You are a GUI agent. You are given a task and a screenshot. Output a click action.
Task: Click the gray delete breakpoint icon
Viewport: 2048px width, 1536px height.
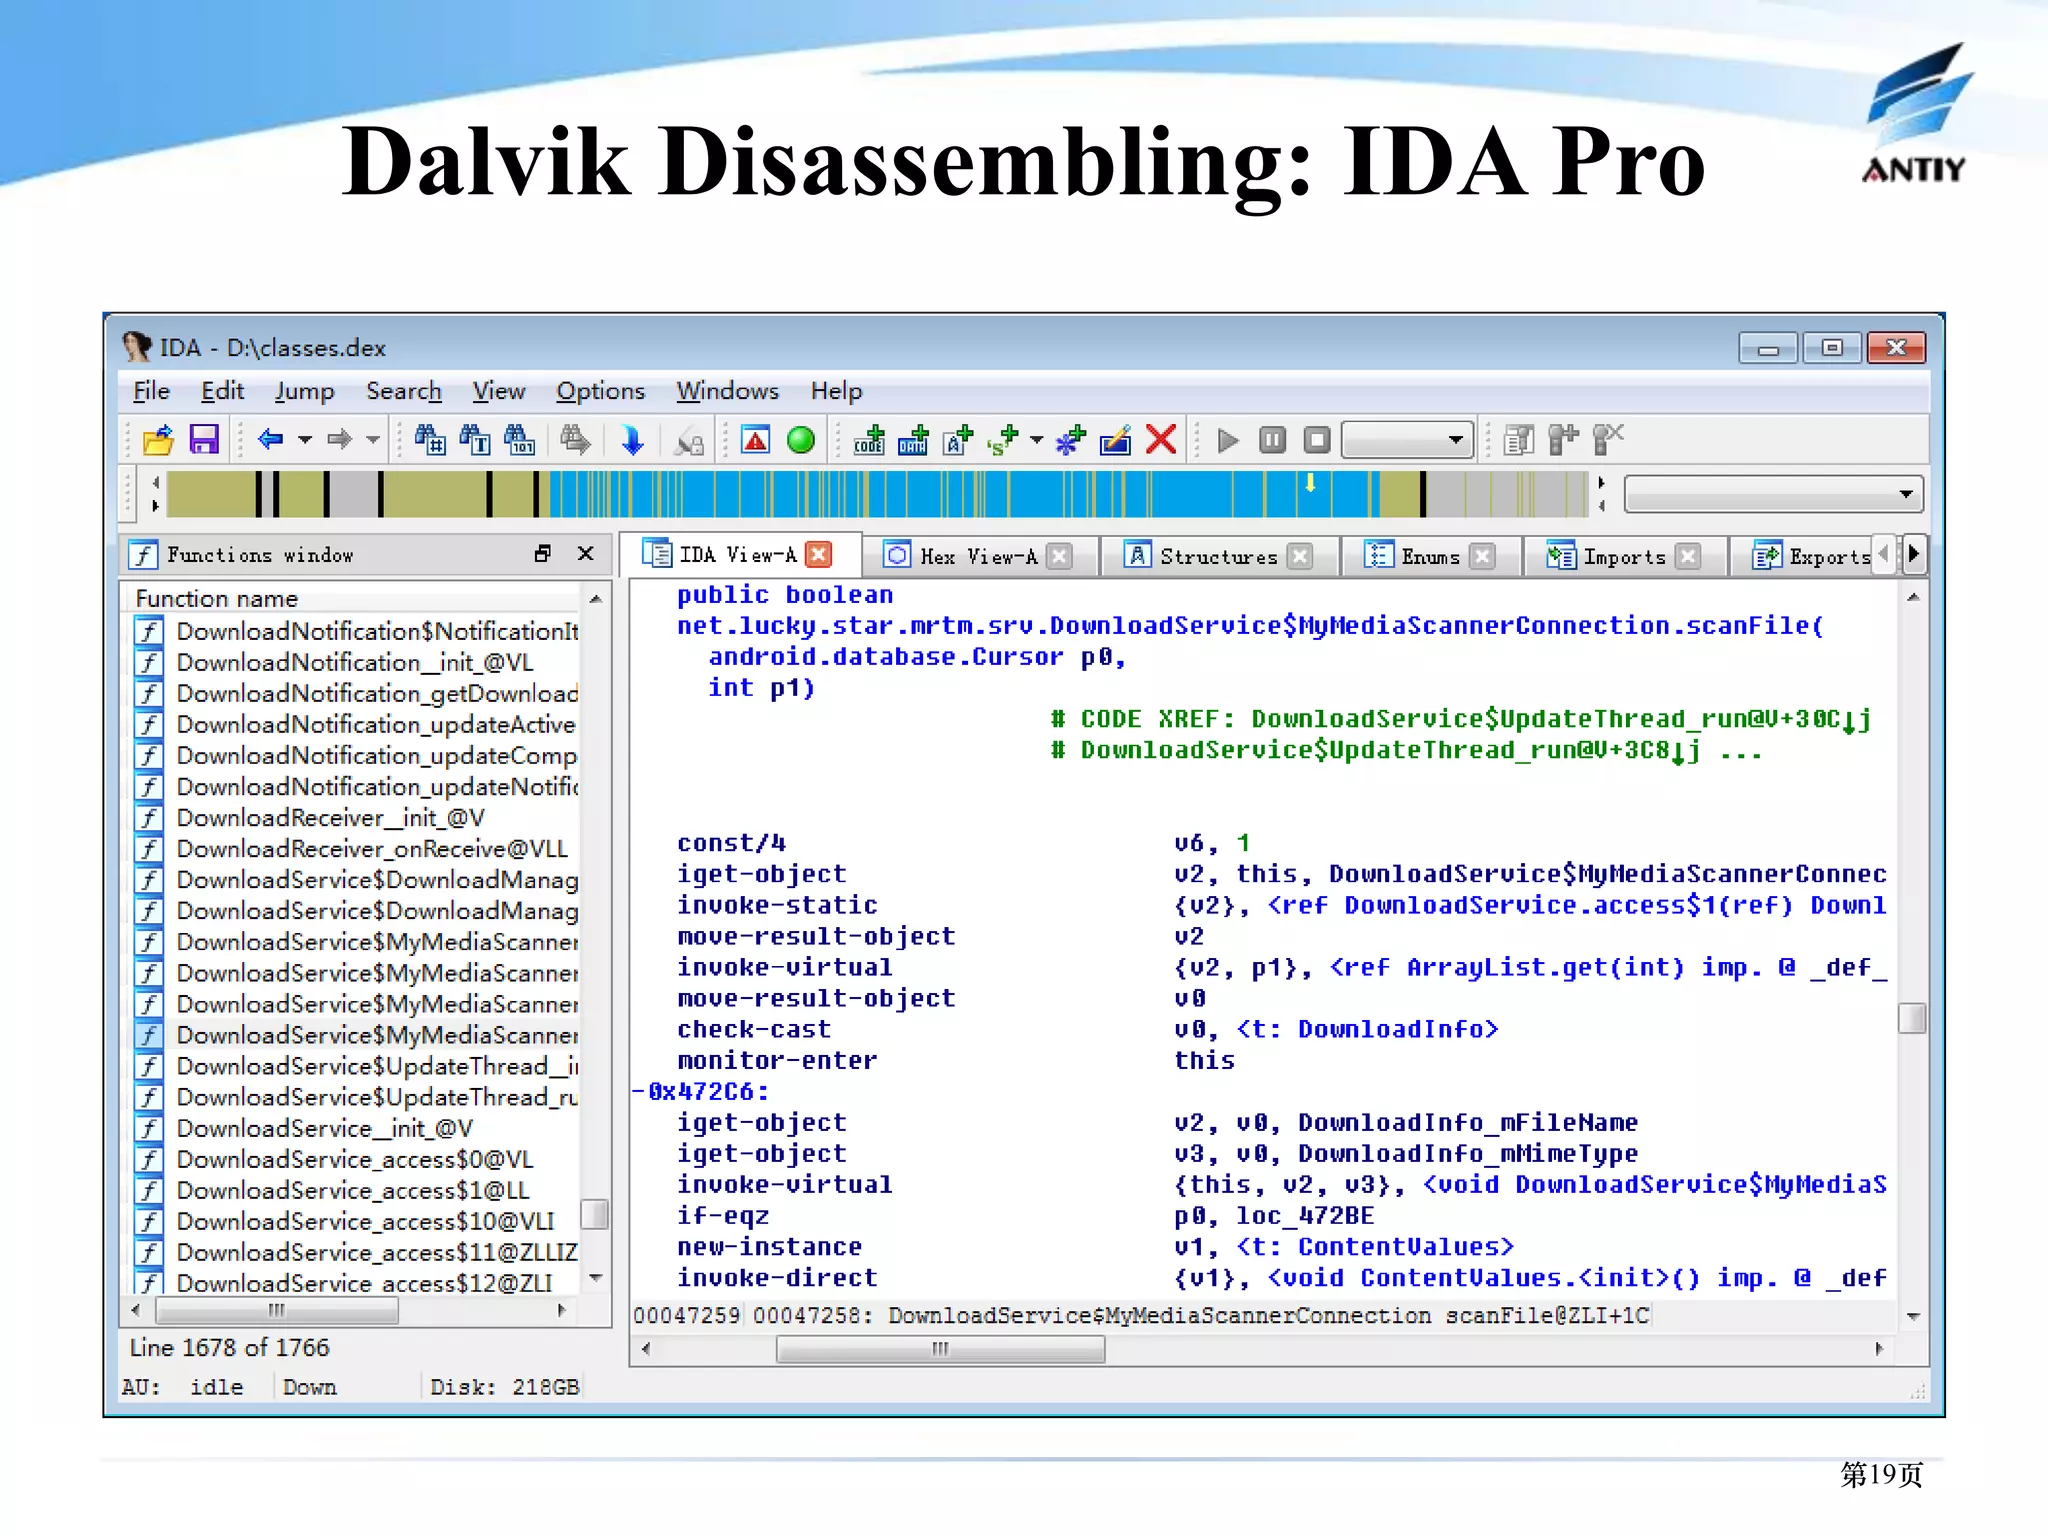click(1608, 440)
